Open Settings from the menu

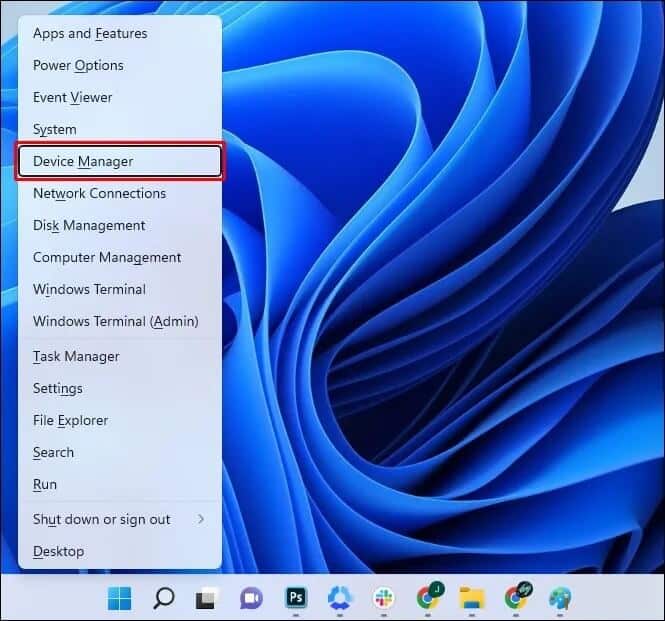coord(120,389)
